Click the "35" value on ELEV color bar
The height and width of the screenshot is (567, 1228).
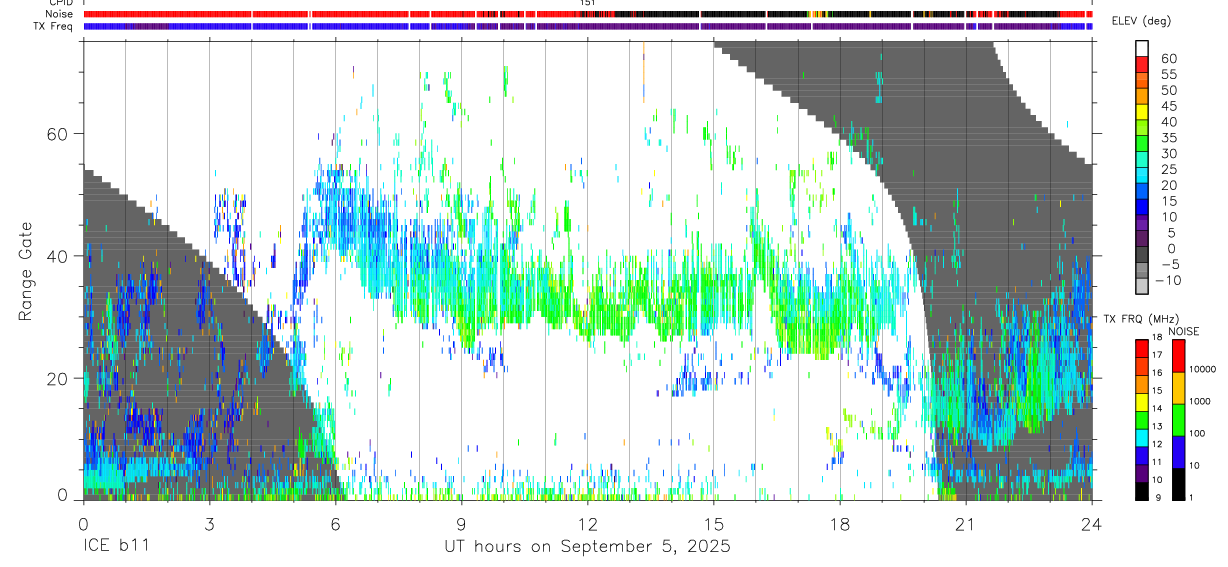coord(1167,138)
